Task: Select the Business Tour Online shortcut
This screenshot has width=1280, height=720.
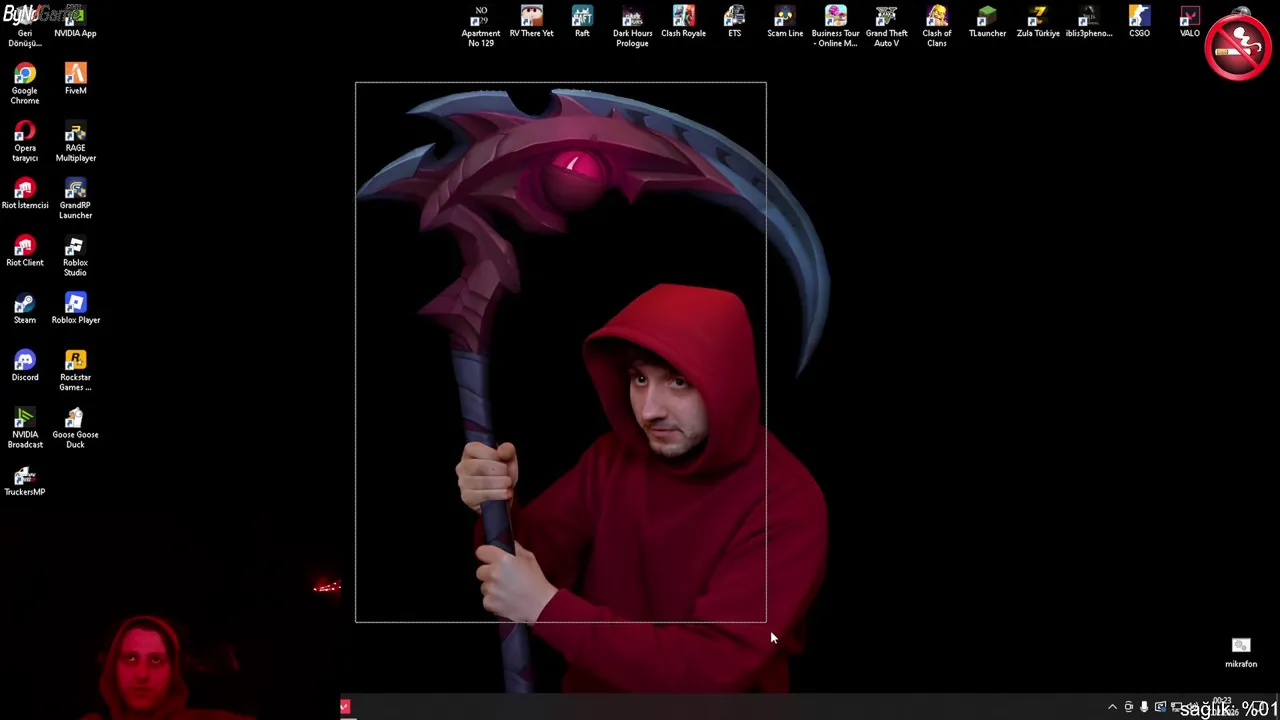Action: (x=835, y=26)
